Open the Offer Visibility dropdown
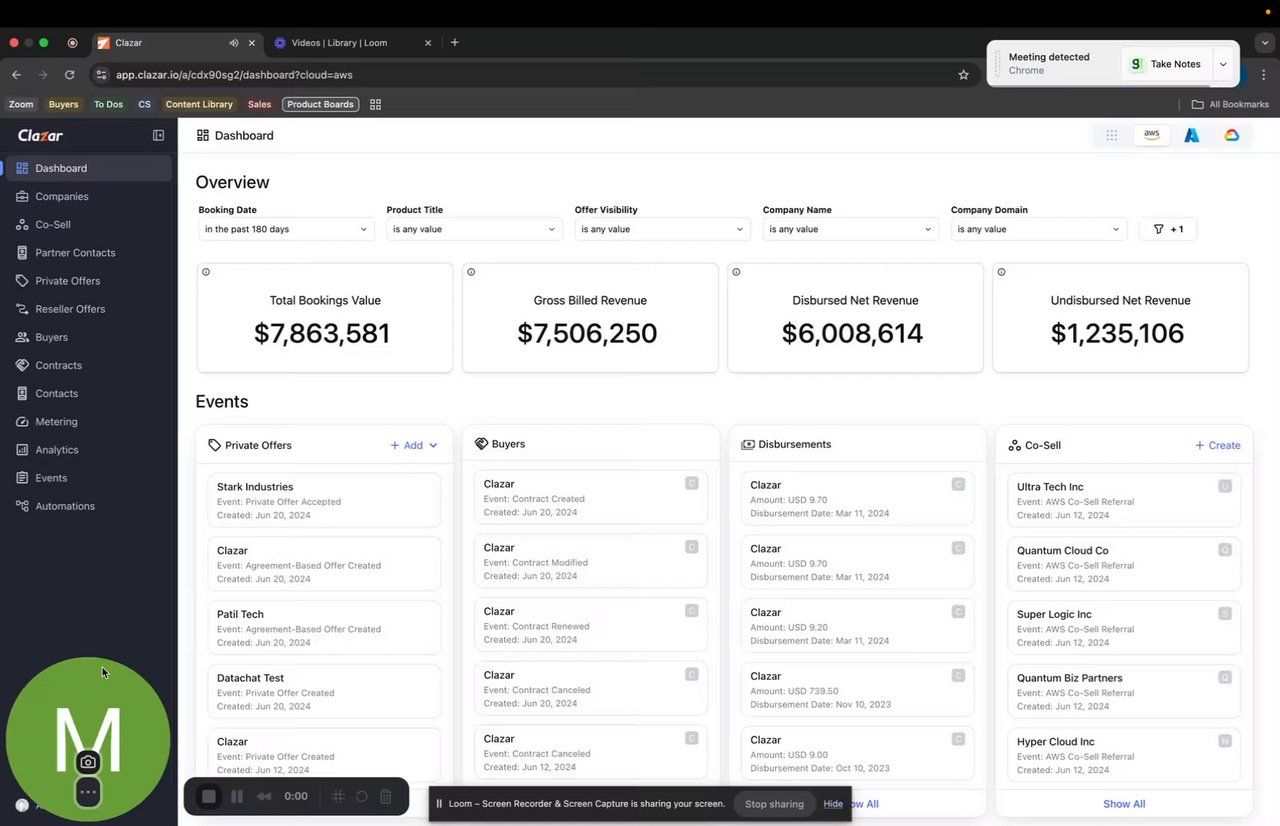Viewport: 1280px width, 826px height. (662, 229)
